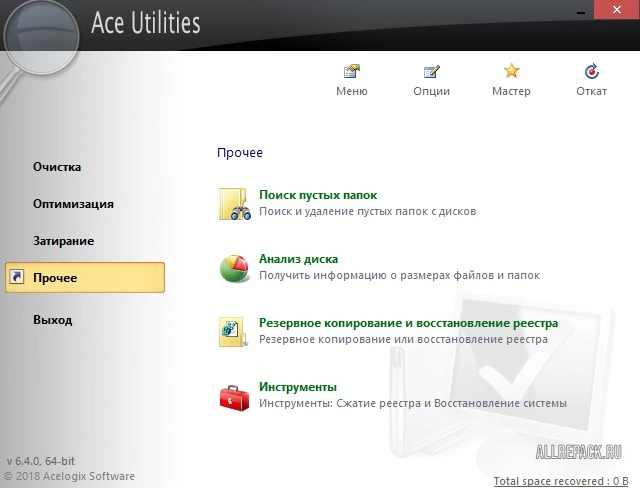Open Поиск пустых папок tool

(x=318, y=195)
